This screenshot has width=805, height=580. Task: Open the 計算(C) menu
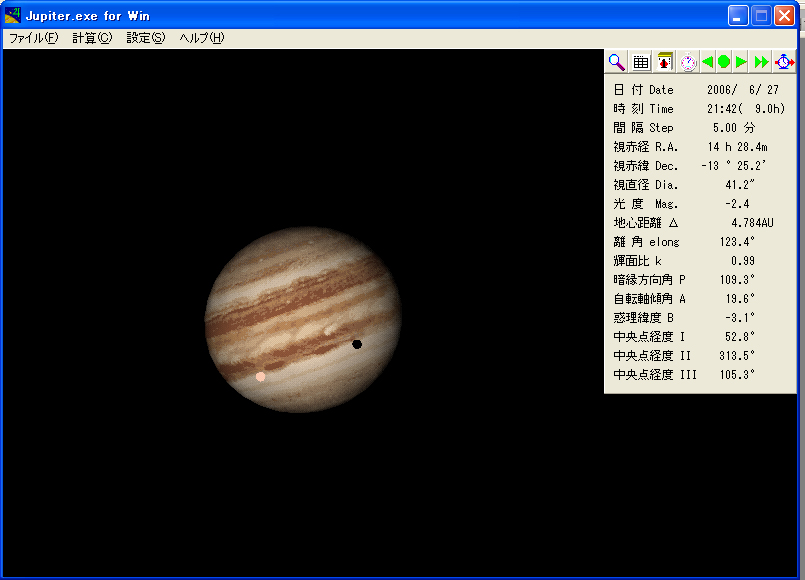point(92,38)
